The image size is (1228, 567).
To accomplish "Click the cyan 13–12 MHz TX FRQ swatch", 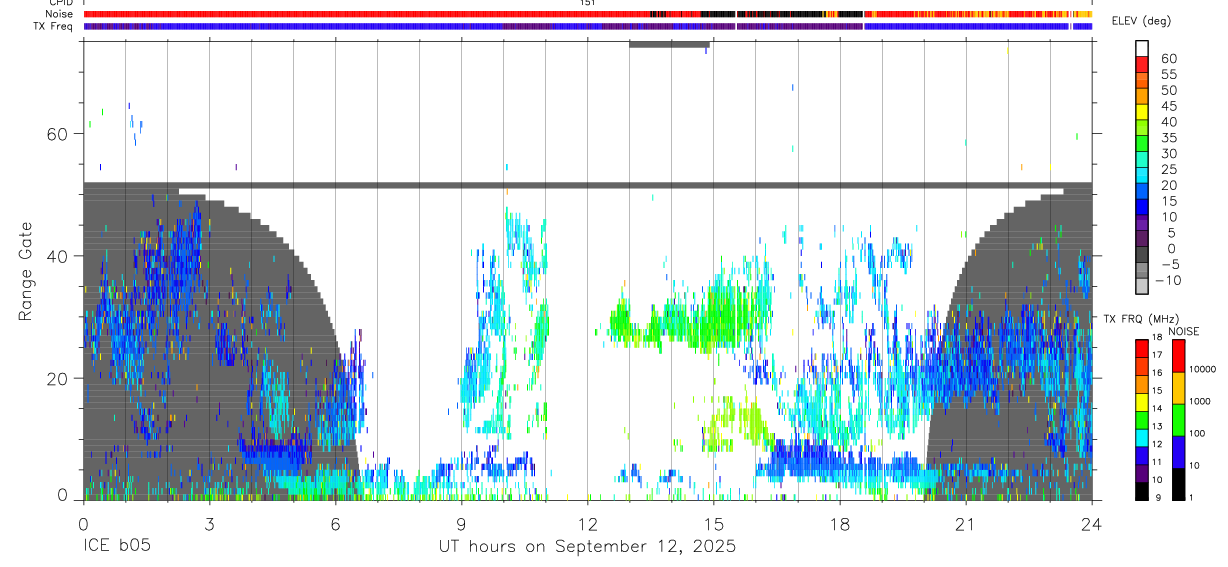I will pyautogui.click(x=1142, y=437).
